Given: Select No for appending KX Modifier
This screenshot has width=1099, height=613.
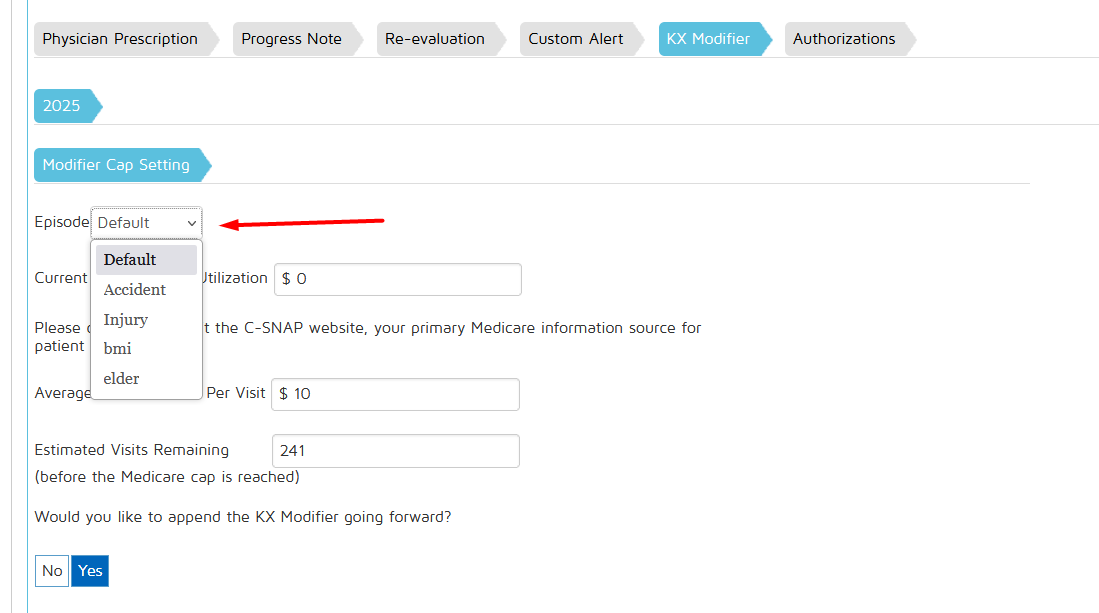Looking at the screenshot, I should coord(52,571).
